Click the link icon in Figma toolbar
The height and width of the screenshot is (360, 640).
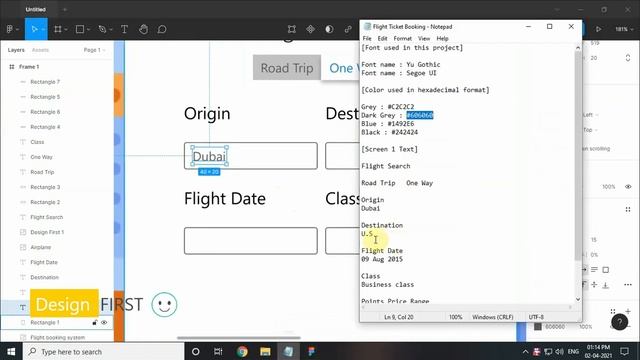coord(348,29)
